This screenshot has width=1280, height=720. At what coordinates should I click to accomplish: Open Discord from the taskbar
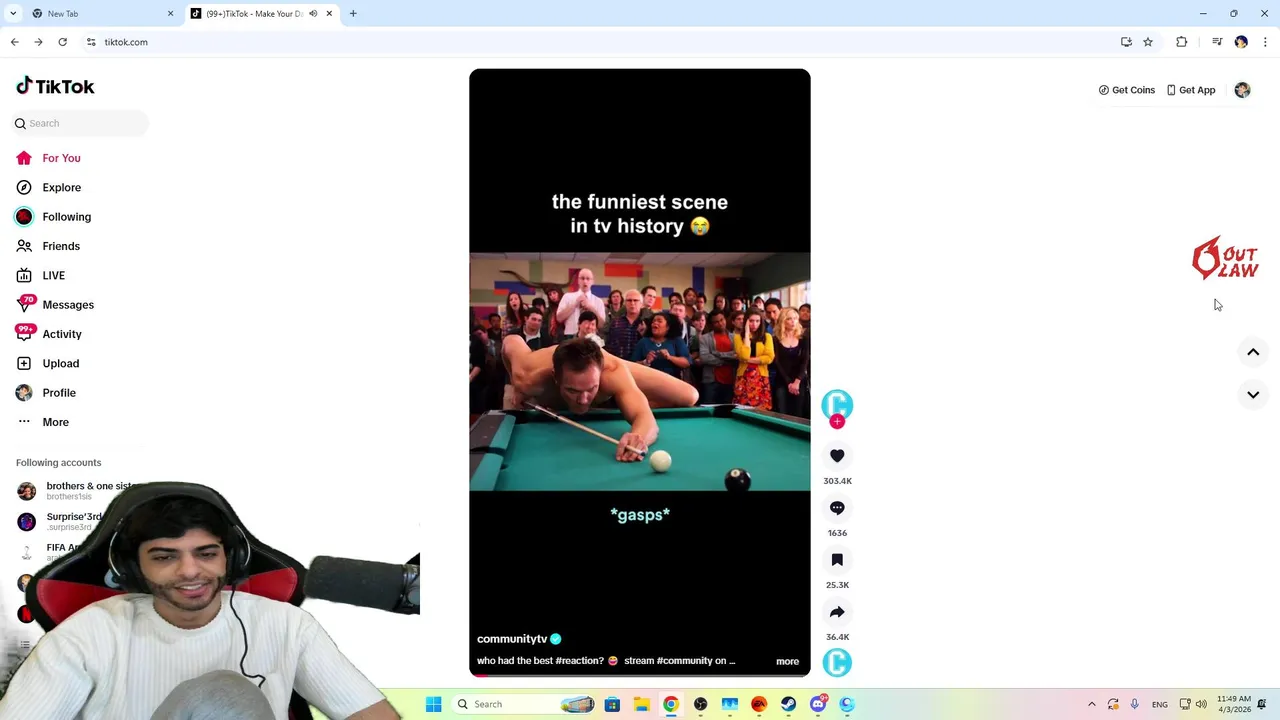coord(818,704)
